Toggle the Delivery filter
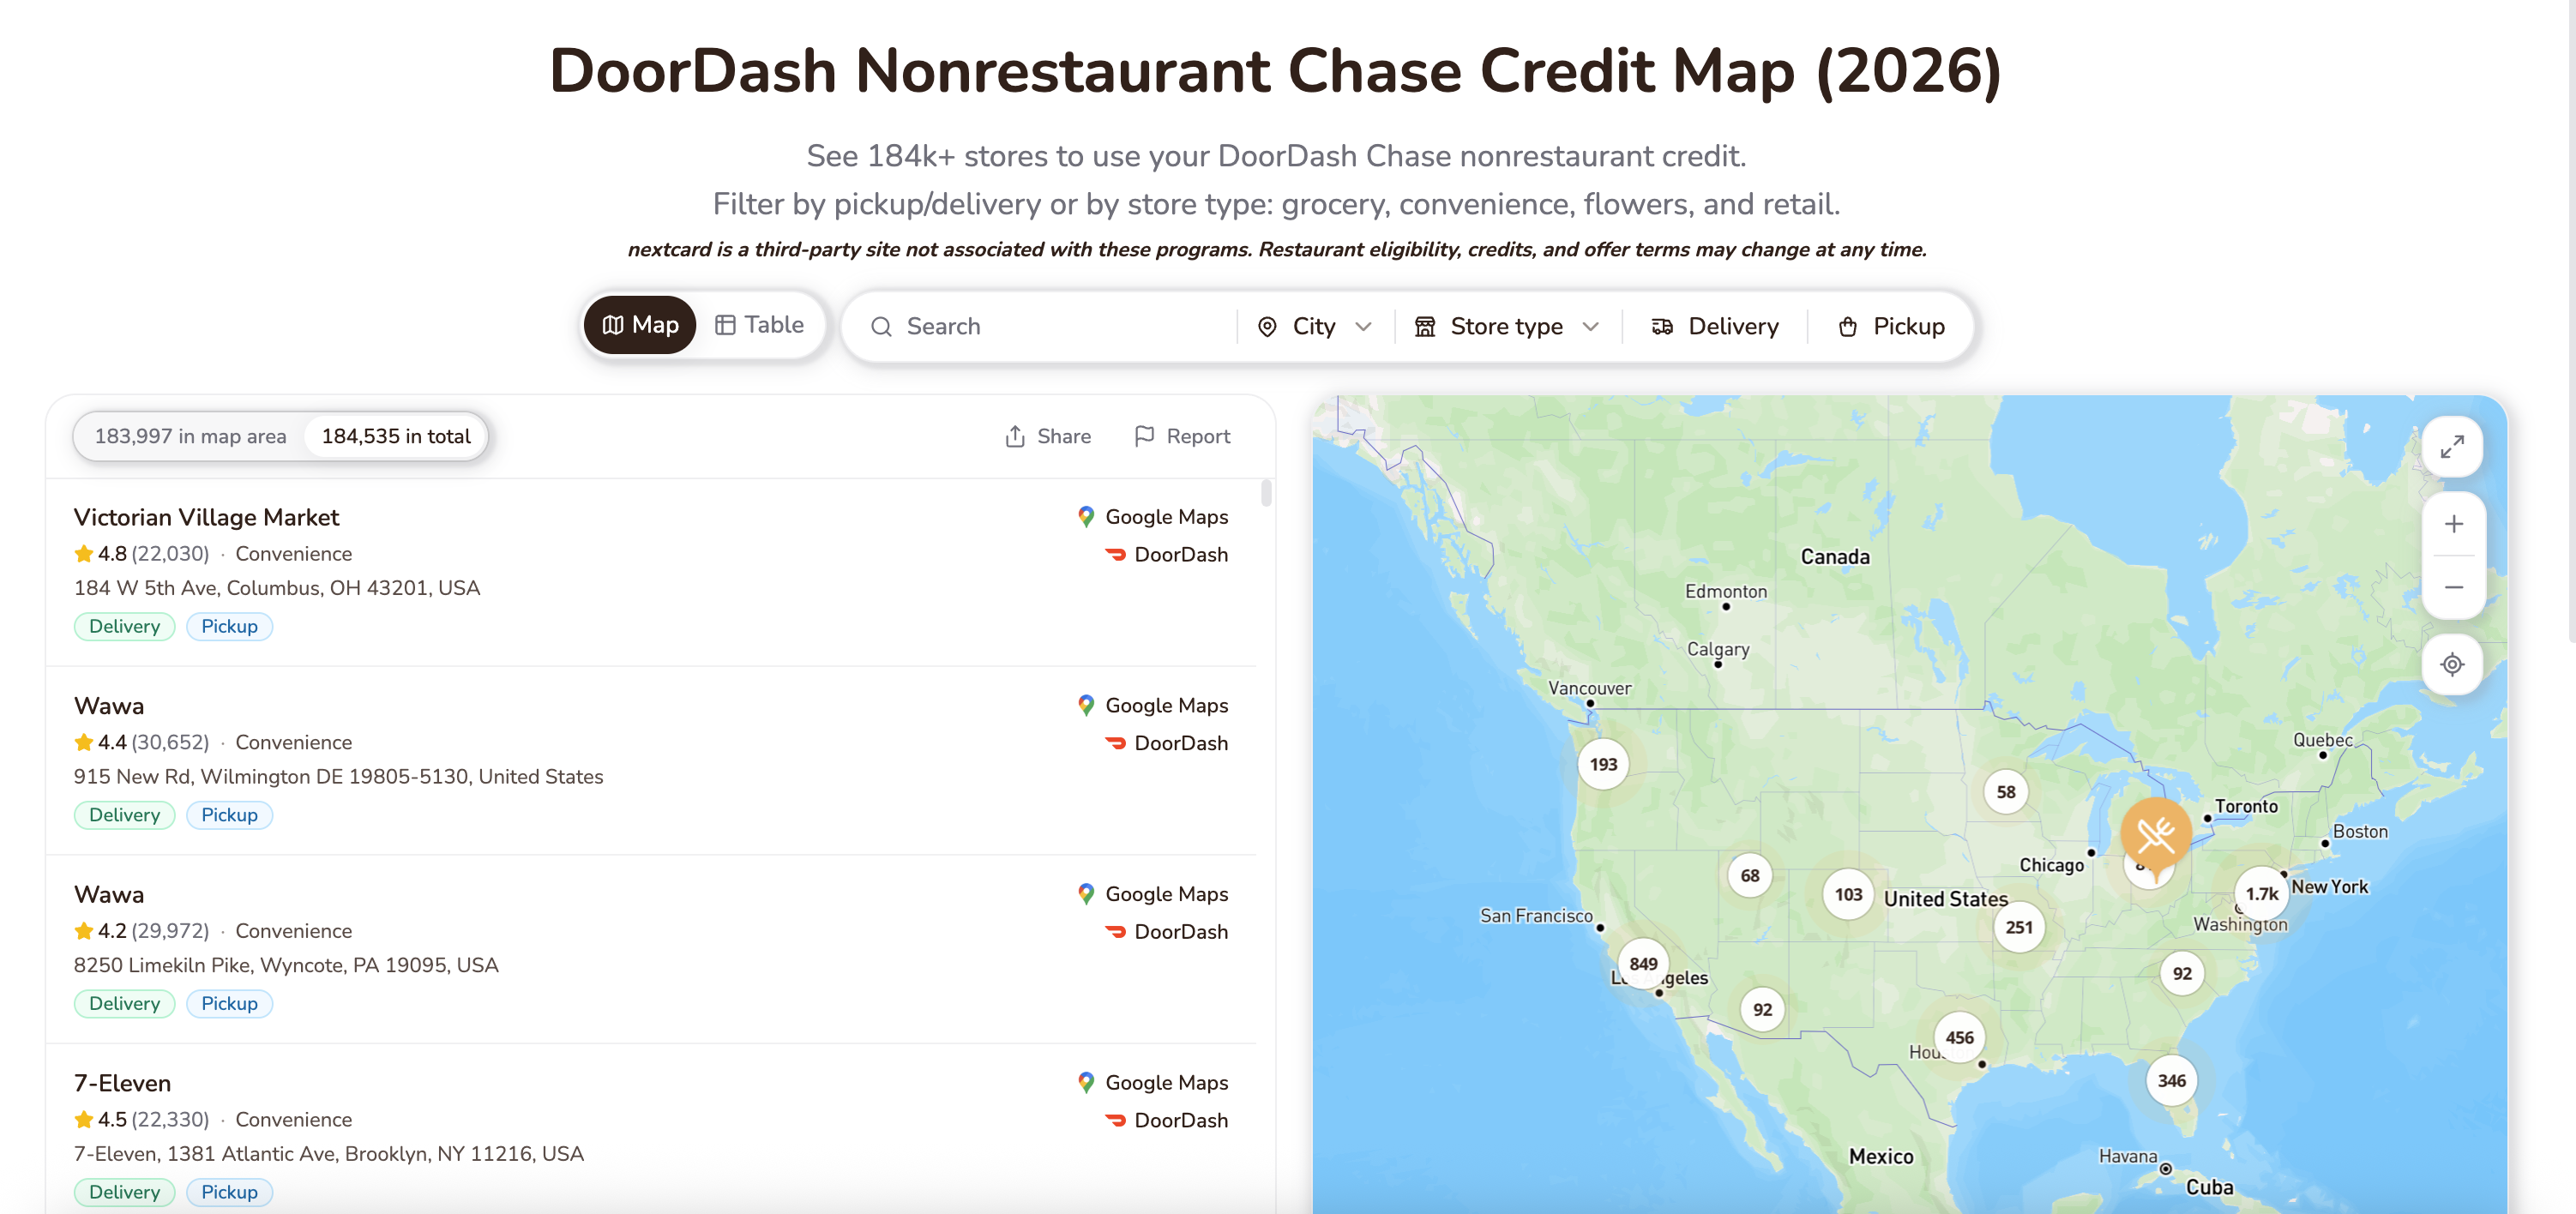This screenshot has width=2576, height=1214. [x=1715, y=326]
